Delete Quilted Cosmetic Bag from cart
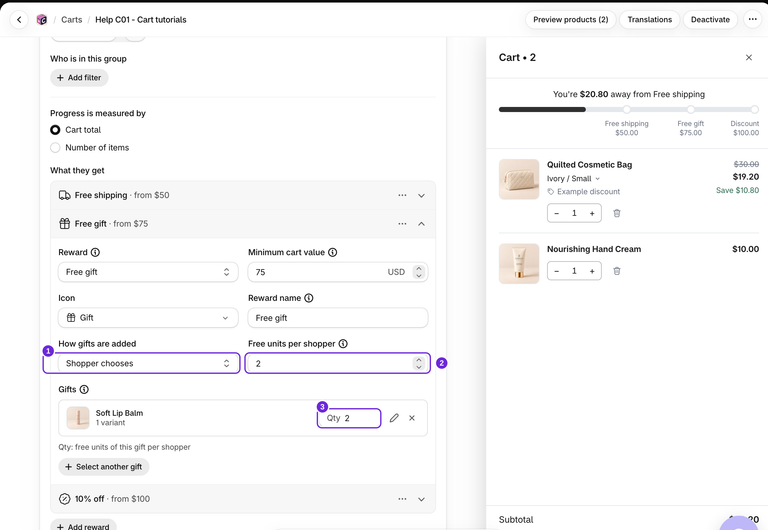Screen dimensions: 768x530 617,214
